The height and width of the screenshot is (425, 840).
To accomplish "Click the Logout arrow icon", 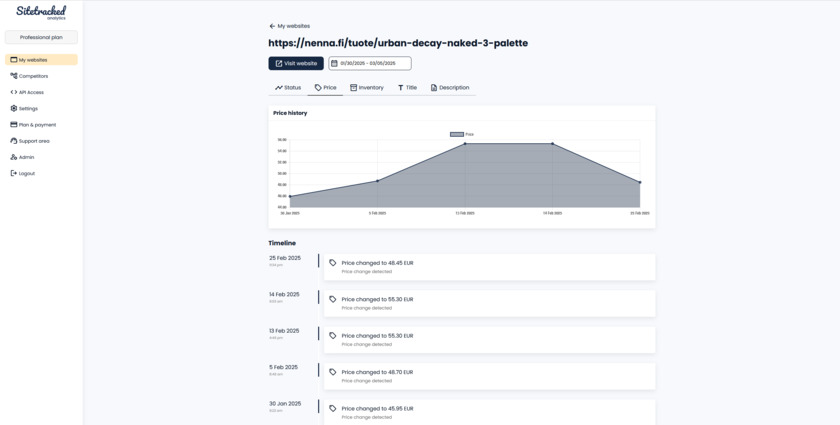I will click(x=14, y=173).
